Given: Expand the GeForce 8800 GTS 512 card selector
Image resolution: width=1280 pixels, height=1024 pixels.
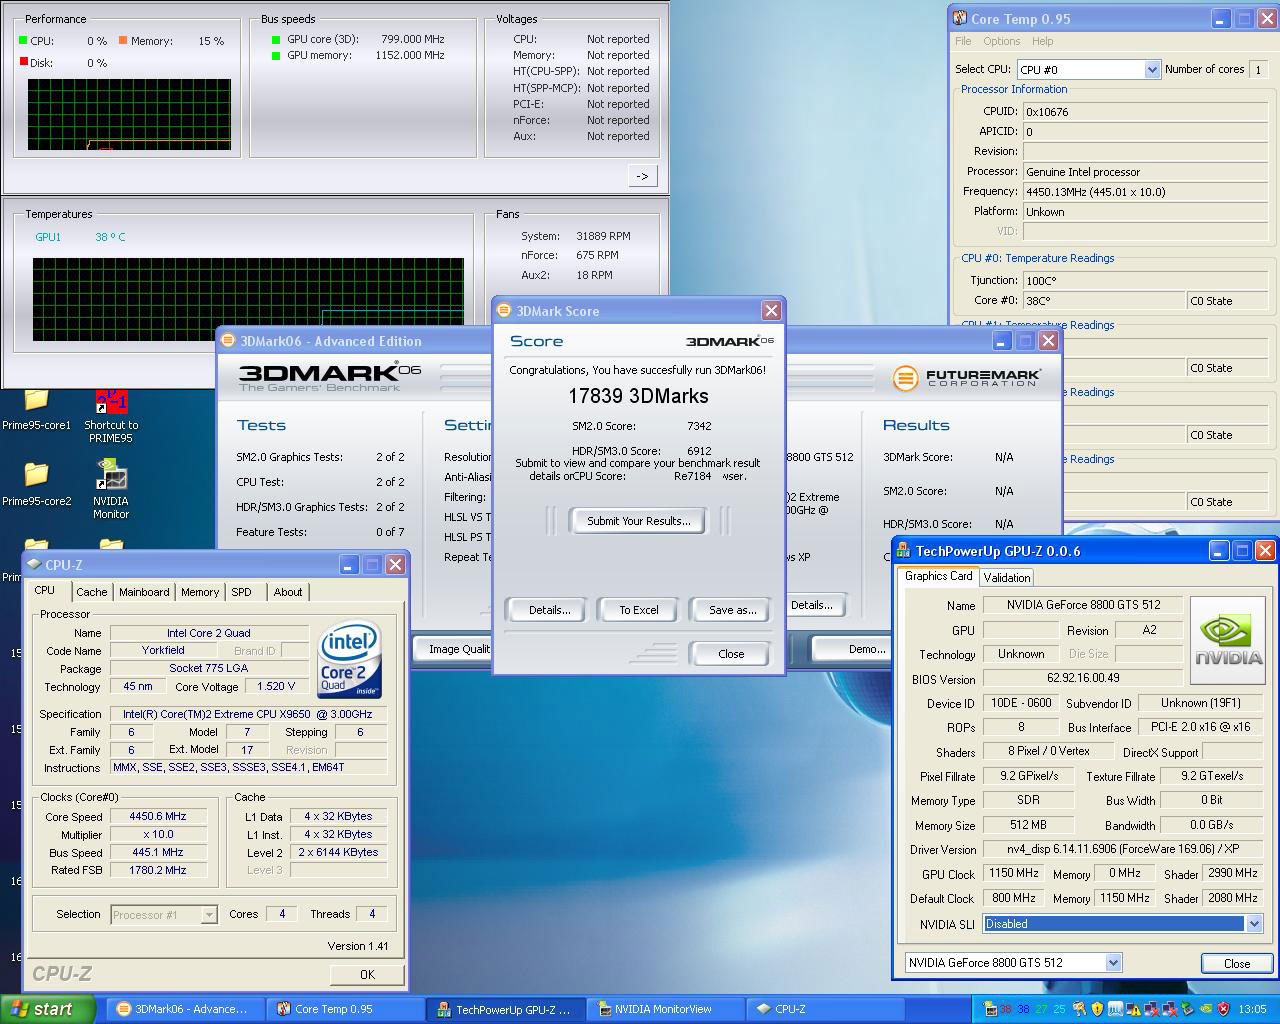Looking at the screenshot, I should pos(1113,963).
